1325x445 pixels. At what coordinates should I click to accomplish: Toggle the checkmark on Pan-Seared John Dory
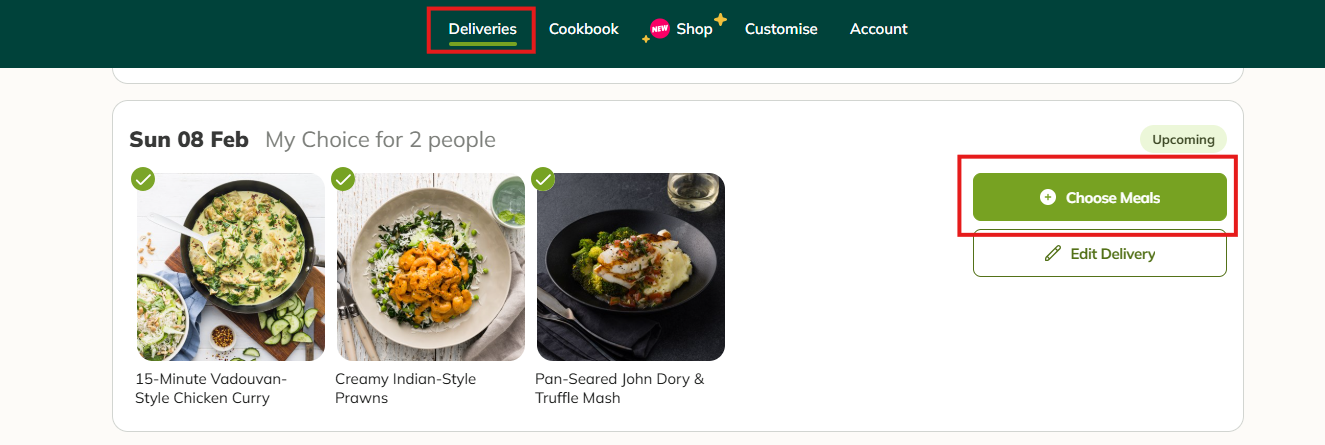click(543, 179)
